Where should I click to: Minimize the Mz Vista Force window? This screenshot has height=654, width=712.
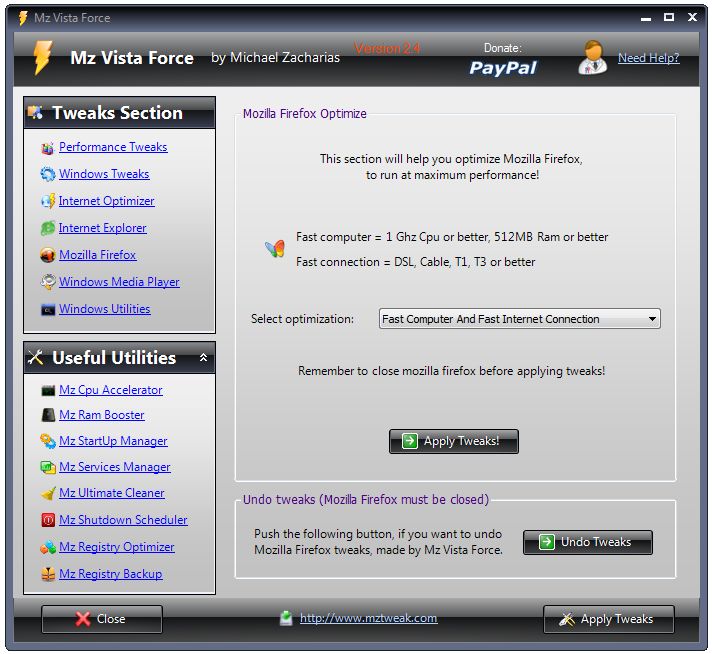[646, 18]
